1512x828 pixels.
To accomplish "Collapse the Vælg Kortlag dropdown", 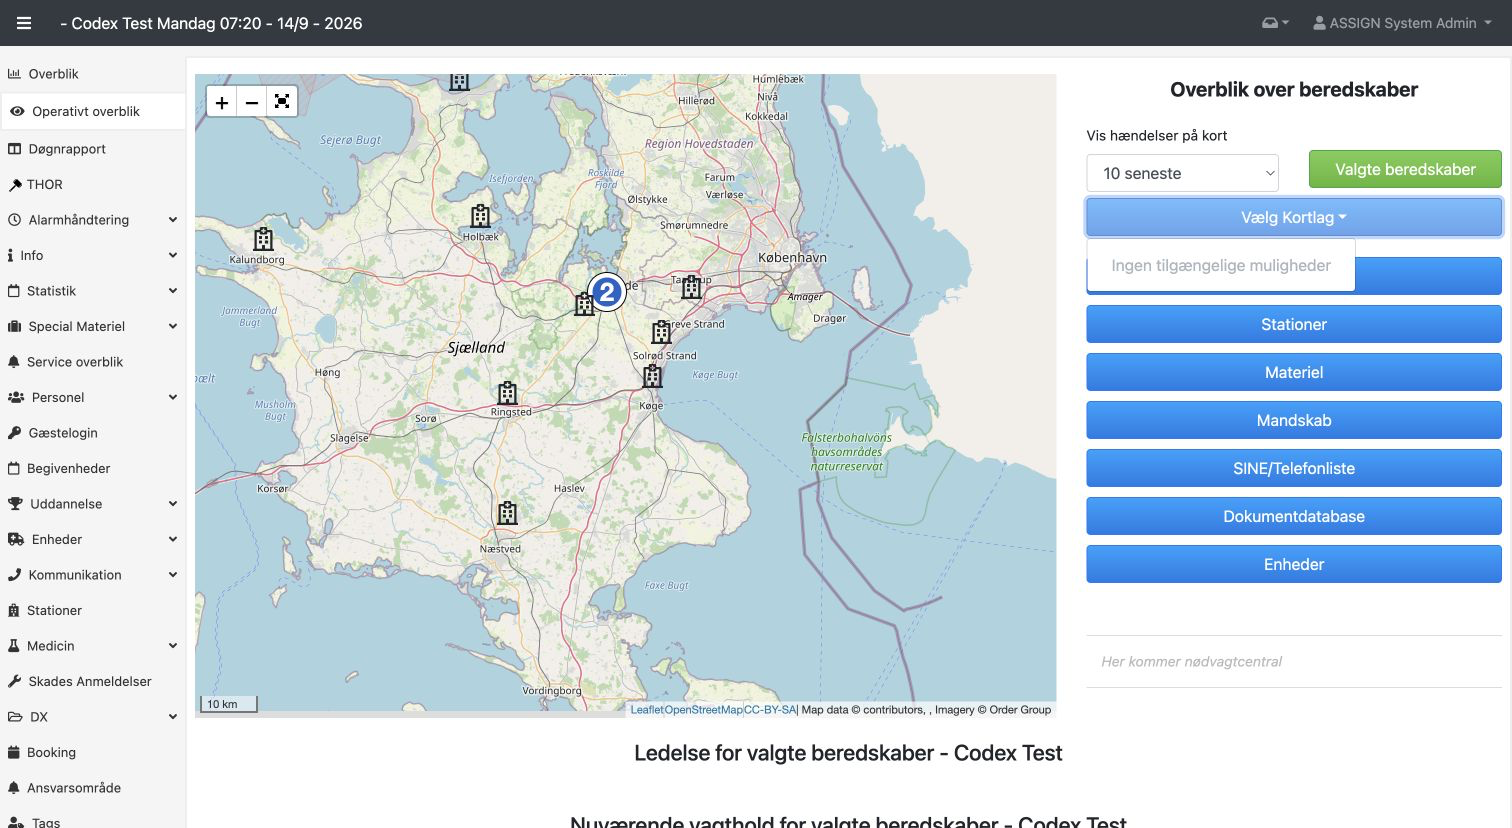I will pos(1294,217).
